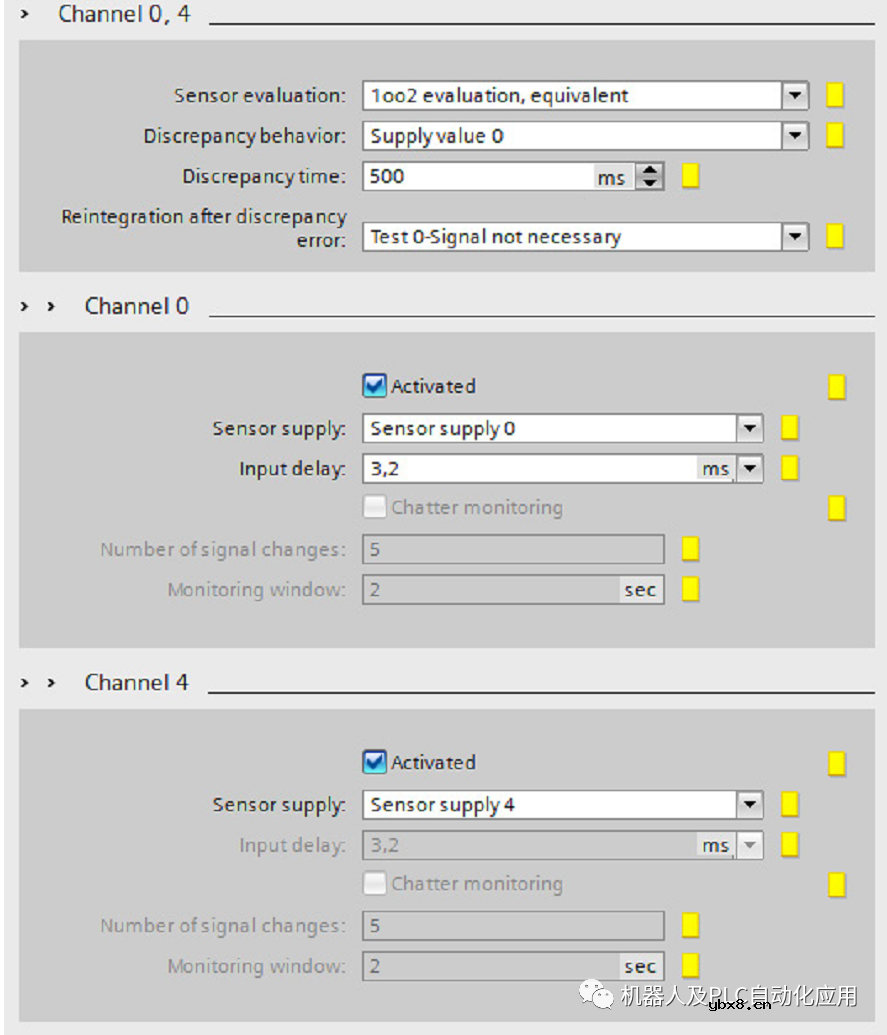Click Chatter monitoring checkbox under Channel 0
This screenshot has height=1035, width=887.
click(x=374, y=507)
